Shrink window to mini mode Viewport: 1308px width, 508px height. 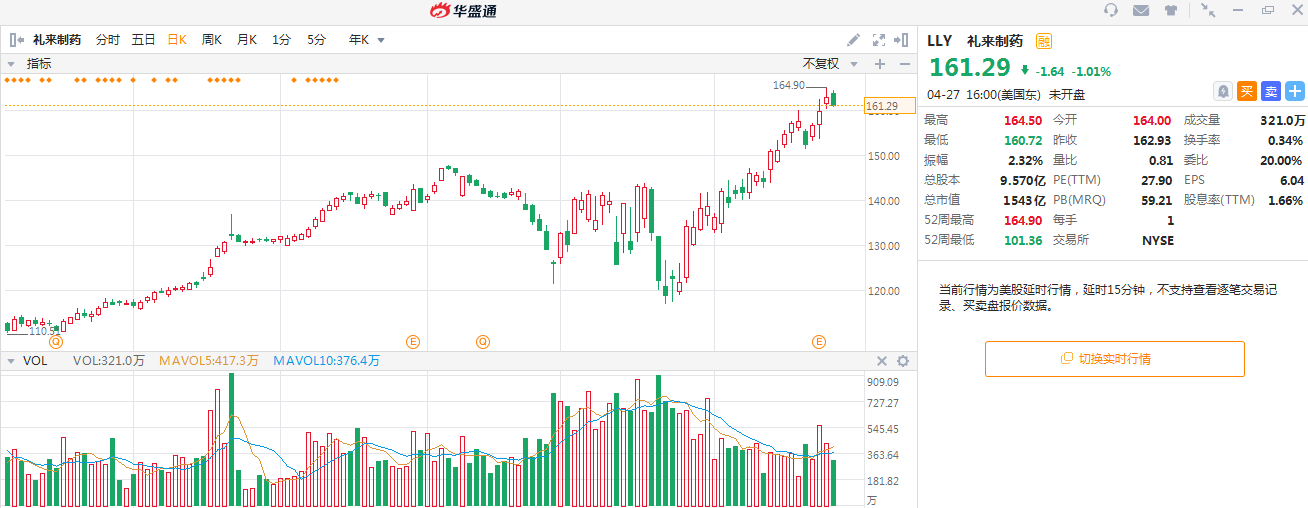tap(1209, 10)
